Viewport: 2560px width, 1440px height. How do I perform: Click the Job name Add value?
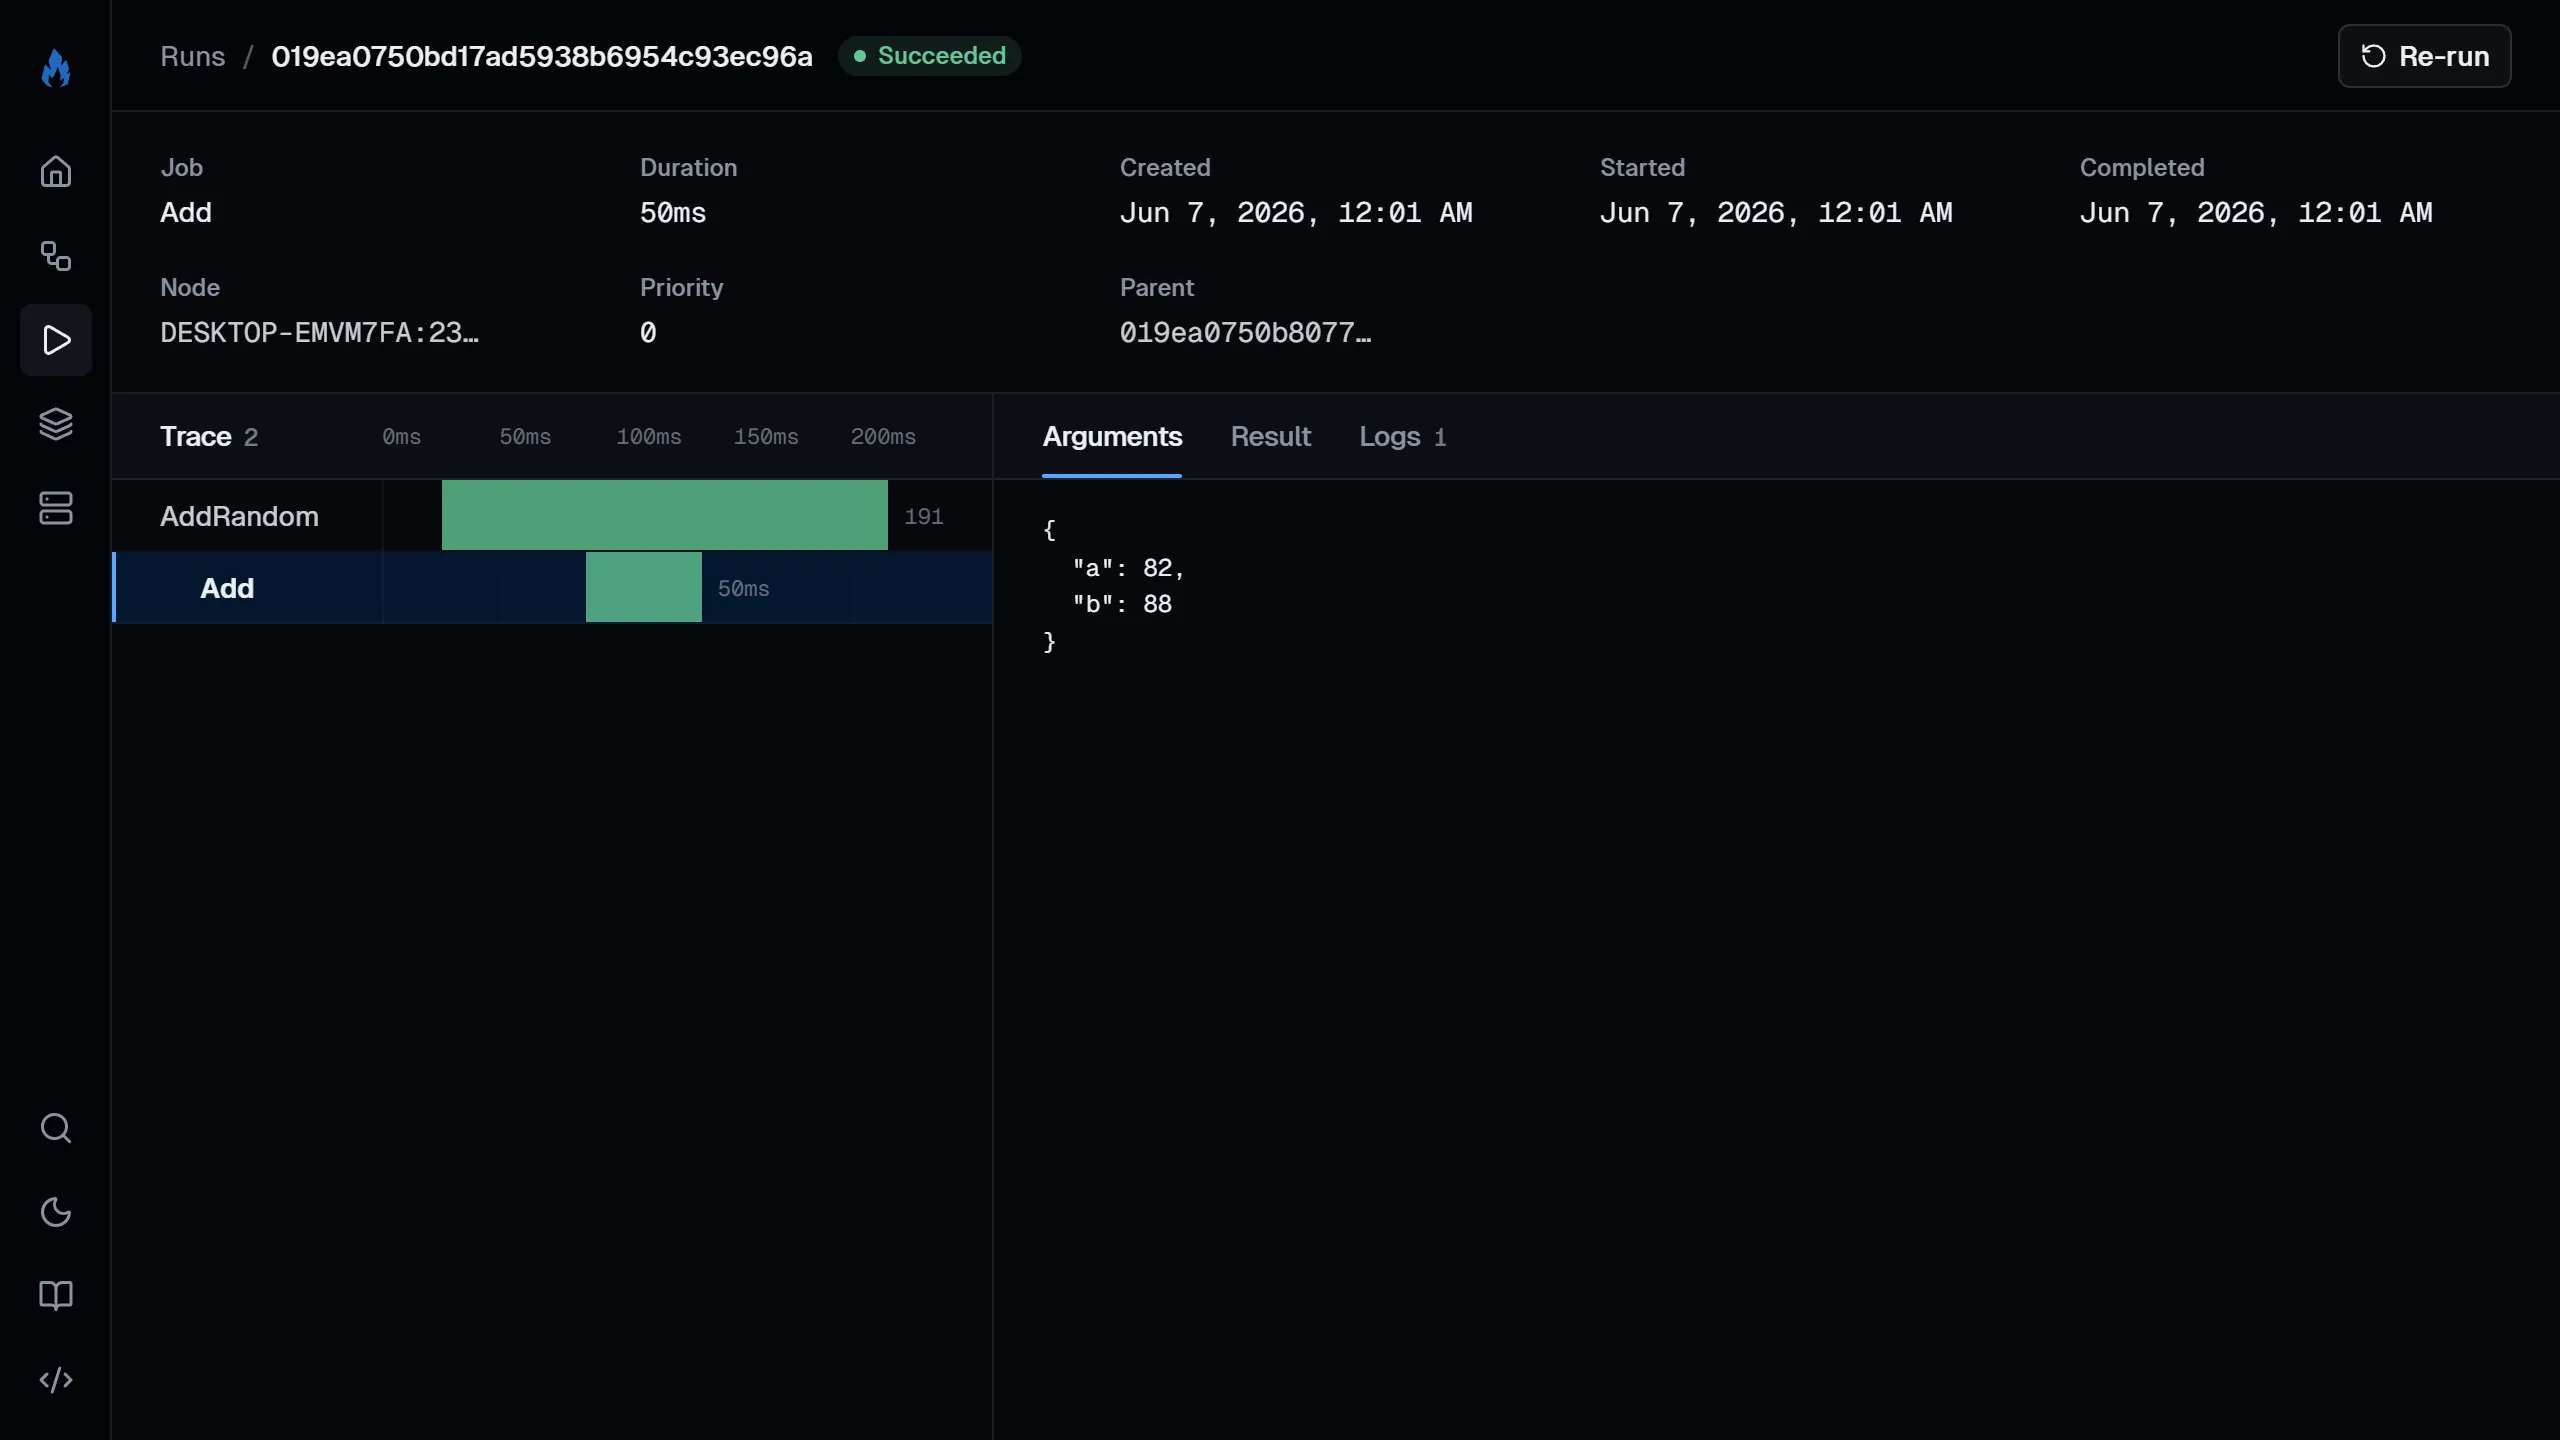click(186, 213)
